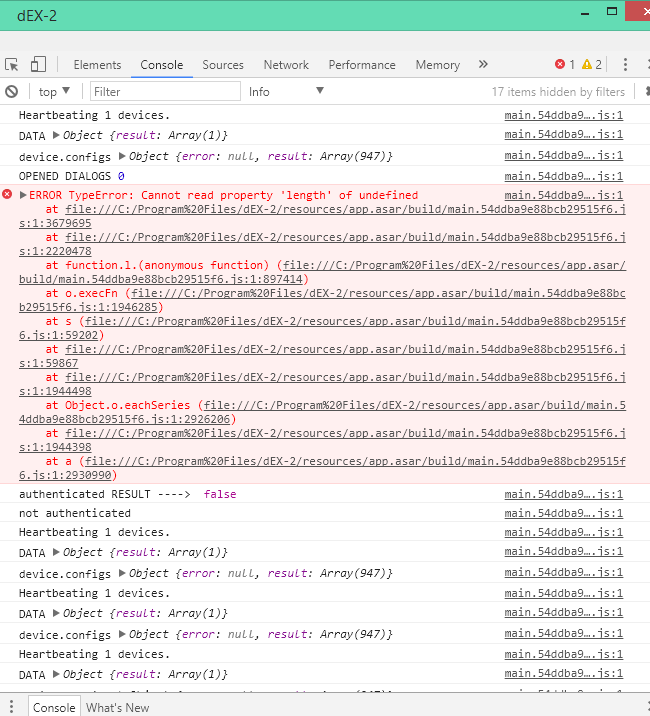The height and width of the screenshot is (716, 650).
Task: Activate the inspect element picker icon
Action: pyautogui.click(x=12, y=64)
